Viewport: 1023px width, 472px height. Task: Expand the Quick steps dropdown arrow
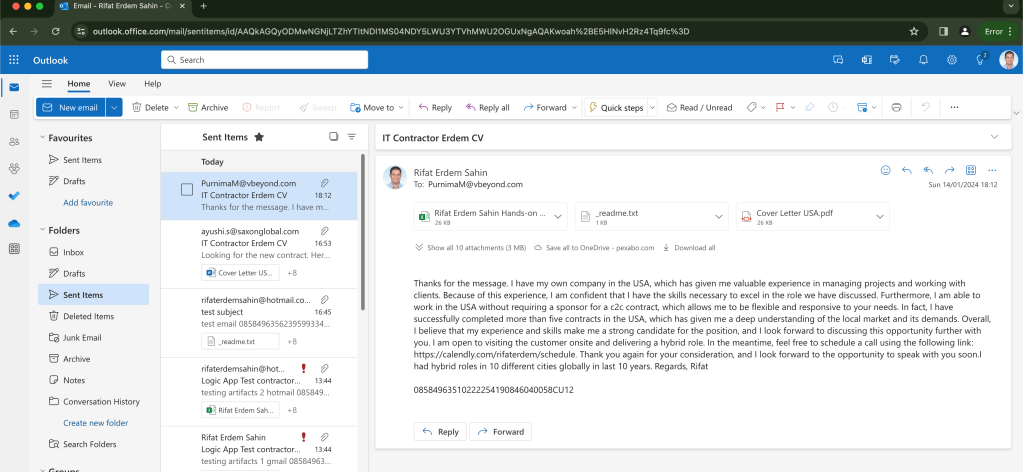tap(652, 108)
